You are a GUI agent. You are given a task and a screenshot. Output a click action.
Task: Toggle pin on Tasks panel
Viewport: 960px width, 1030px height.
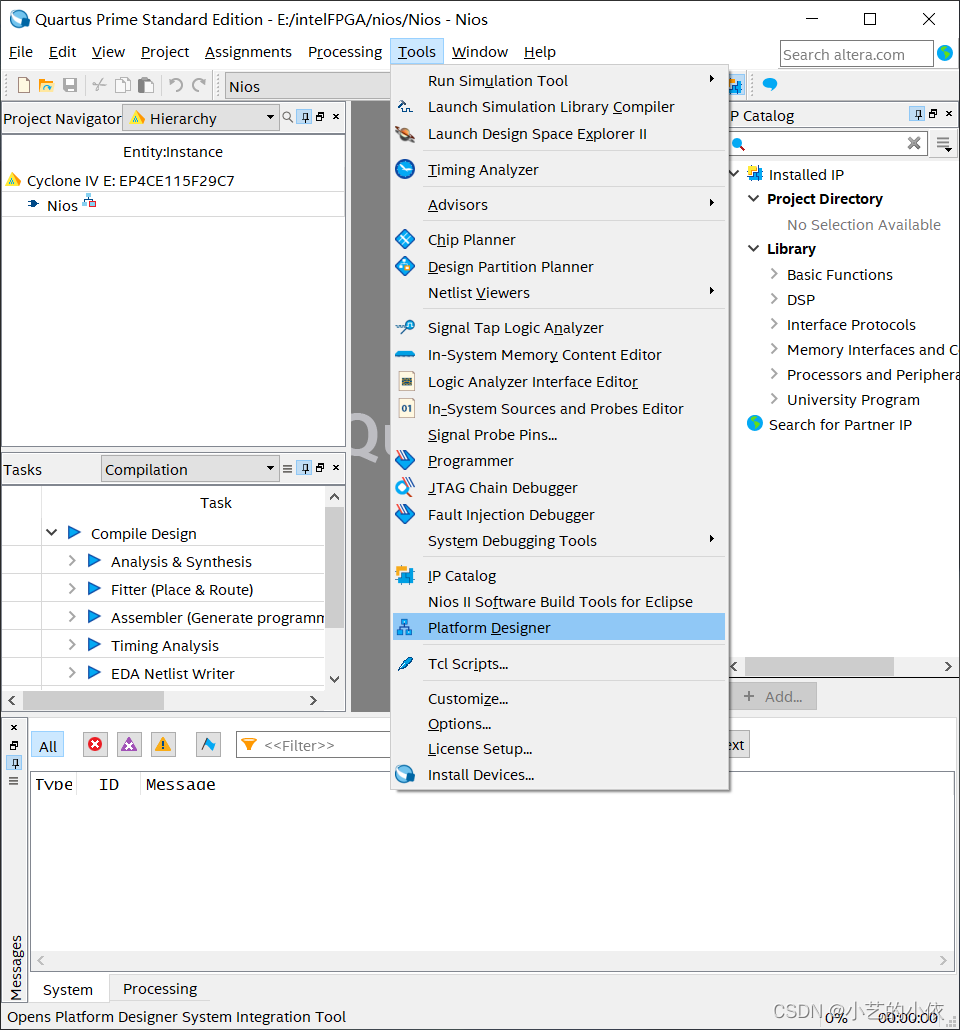pos(305,468)
